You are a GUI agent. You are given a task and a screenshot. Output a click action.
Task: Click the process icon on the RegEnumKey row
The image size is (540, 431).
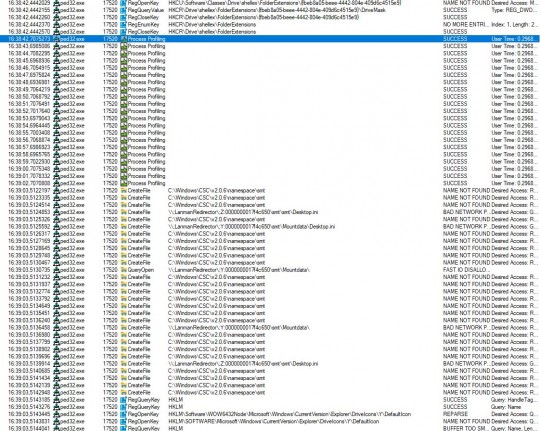coord(56,24)
